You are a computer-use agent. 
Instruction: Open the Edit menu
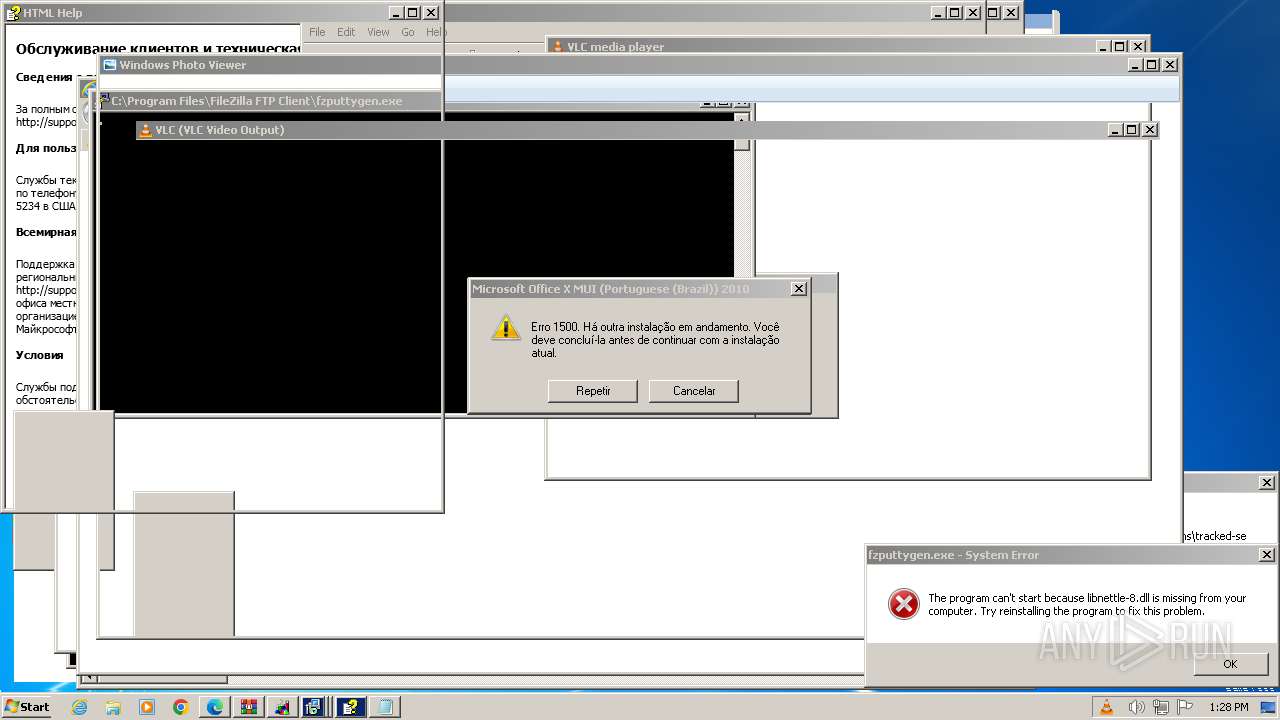[x=346, y=32]
